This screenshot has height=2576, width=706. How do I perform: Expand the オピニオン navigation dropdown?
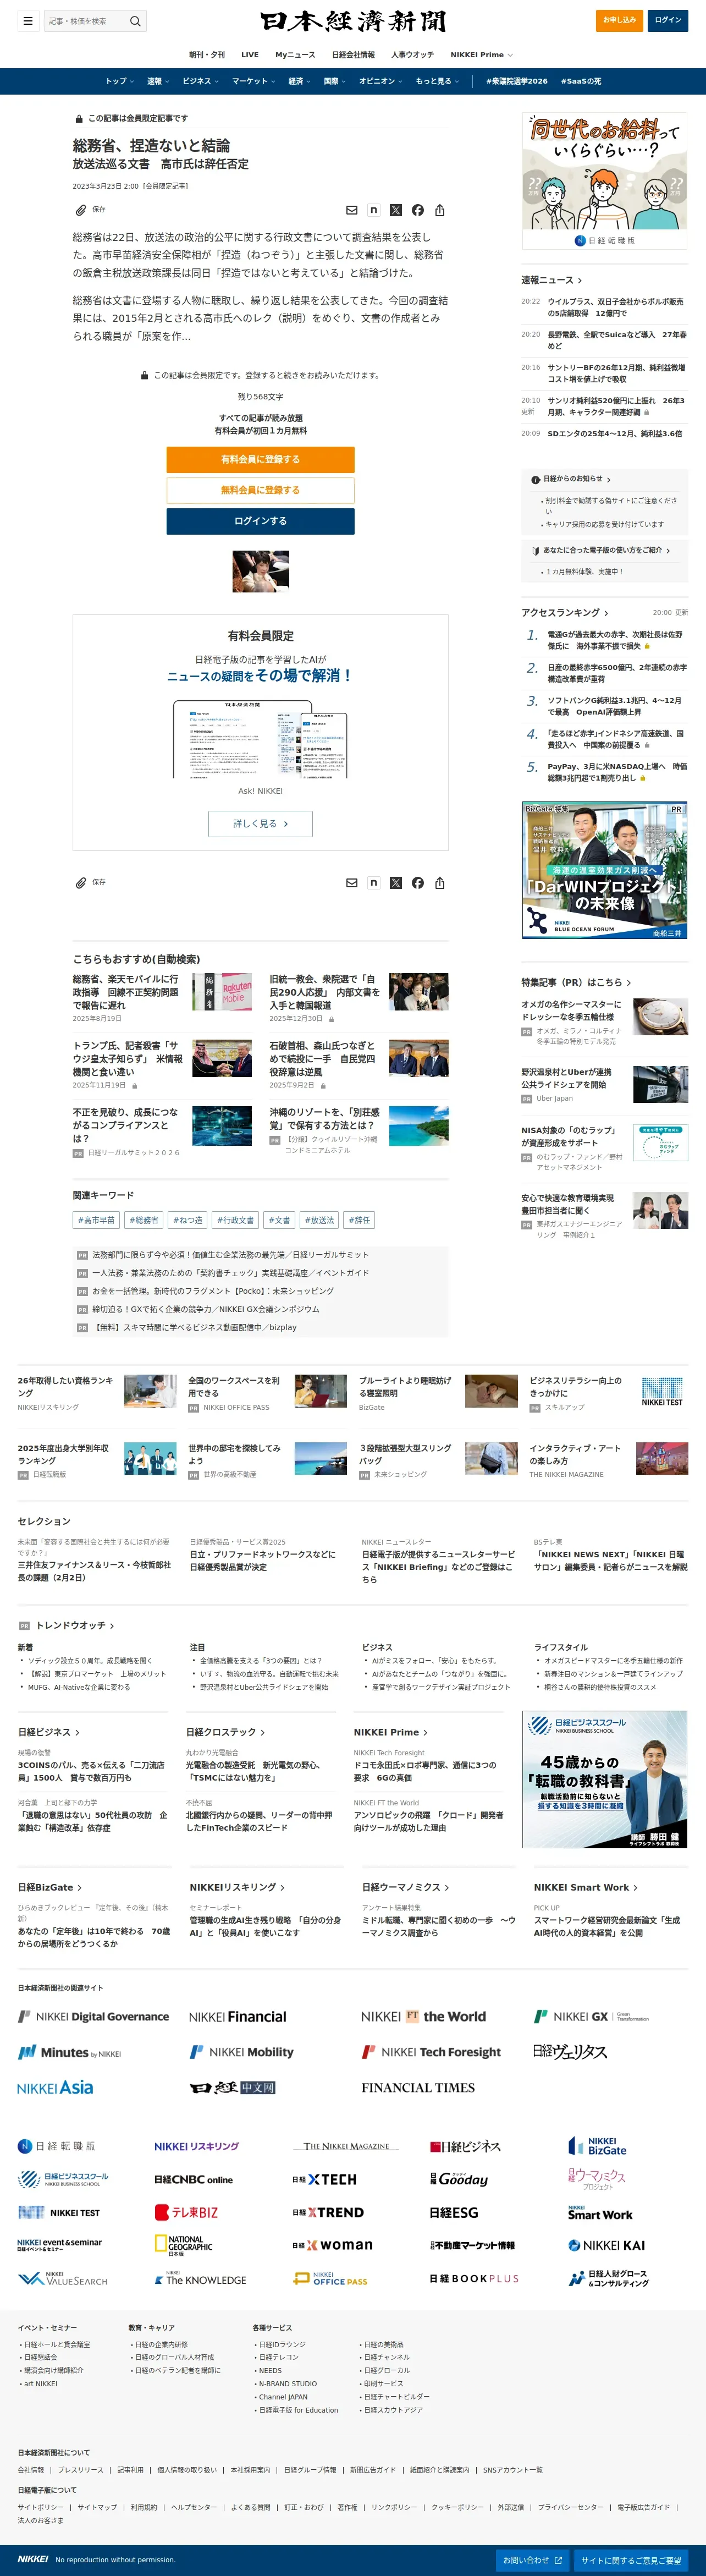tap(381, 81)
